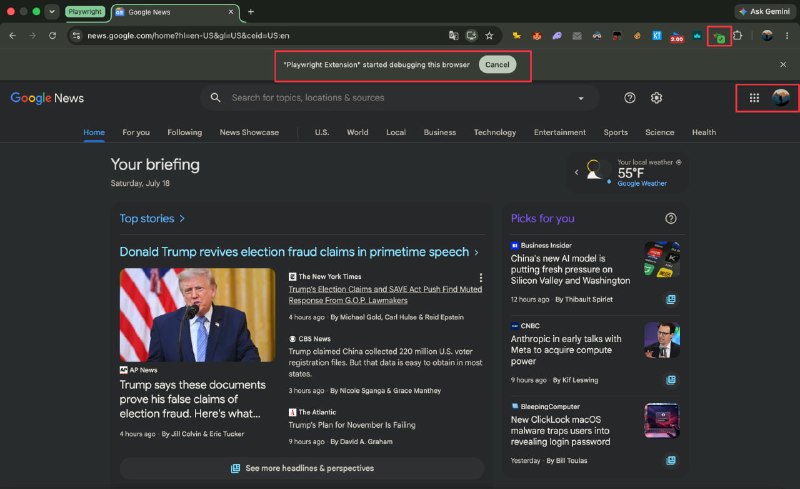Open See more headlines & perspectives
This screenshot has height=489, width=800.
pos(302,468)
